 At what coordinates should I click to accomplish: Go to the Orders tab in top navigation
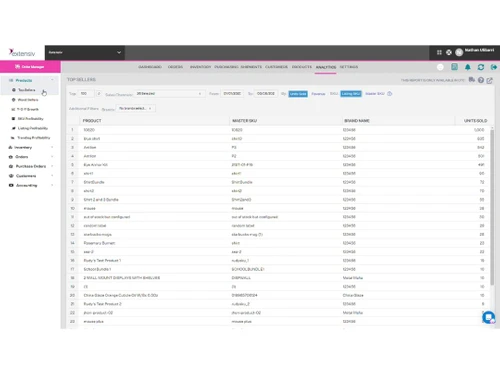point(175,67)
